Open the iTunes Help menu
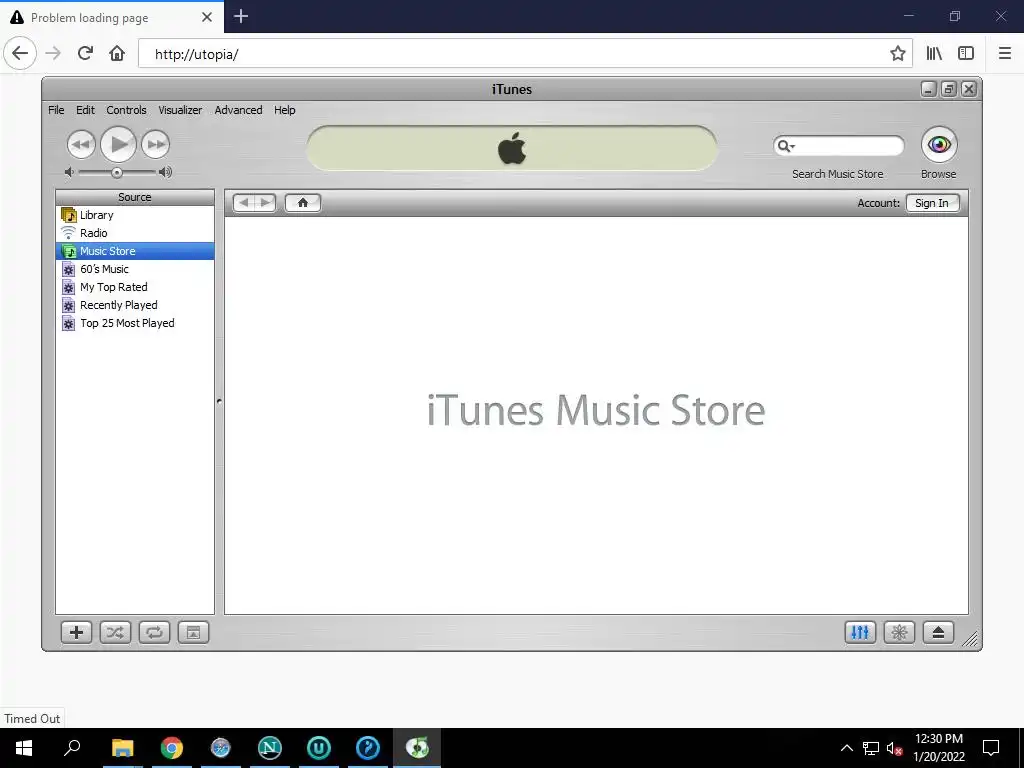 click(284, 110)
